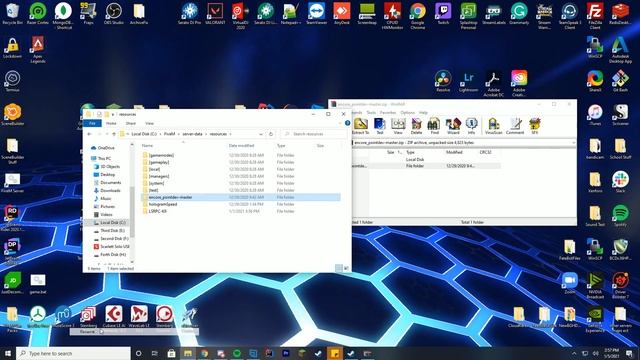Click FiveM in the breadcrumb path
Image resolution: width=640 pixels, height=360 pixels.
tap(169, 134)
